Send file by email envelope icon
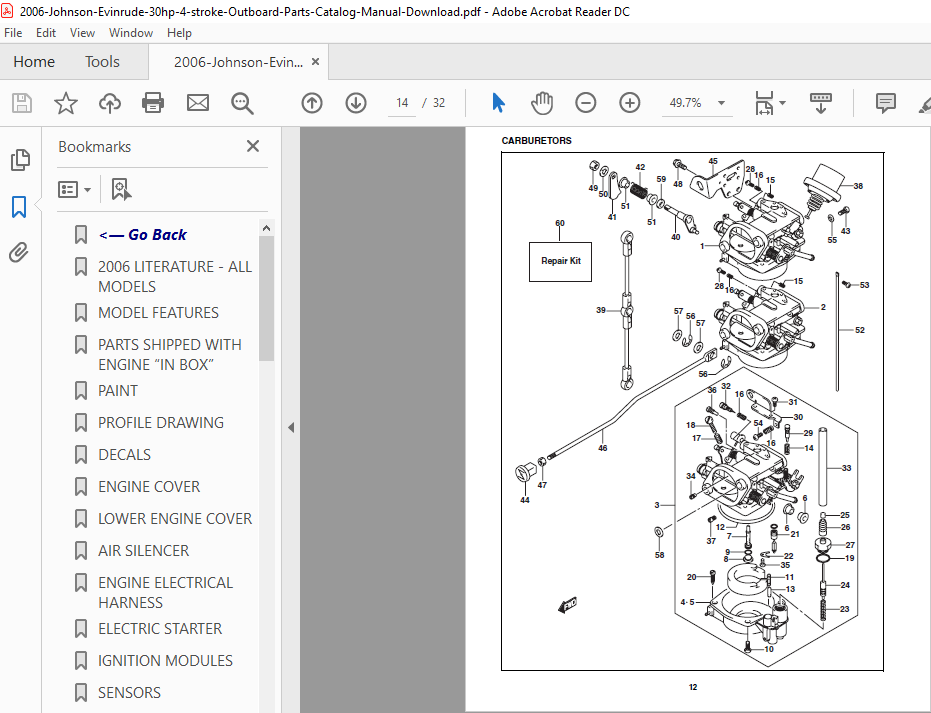This screenshot has width=931, height=713. click(198, 103)
